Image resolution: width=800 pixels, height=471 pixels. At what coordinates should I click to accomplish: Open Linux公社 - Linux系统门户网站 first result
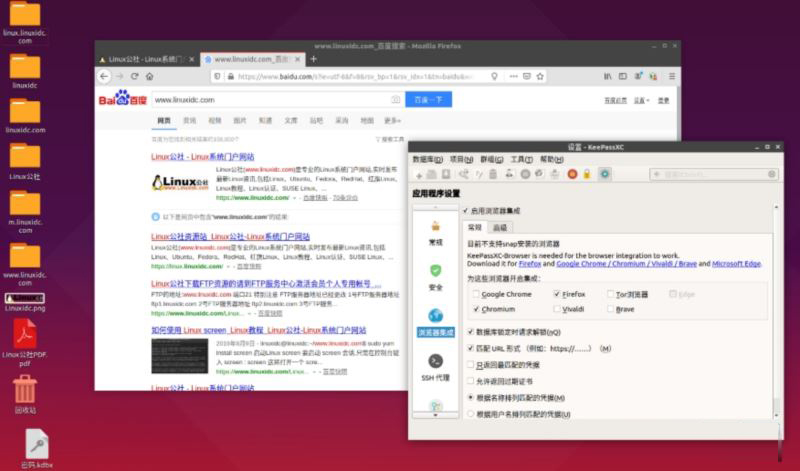[203, 157]
